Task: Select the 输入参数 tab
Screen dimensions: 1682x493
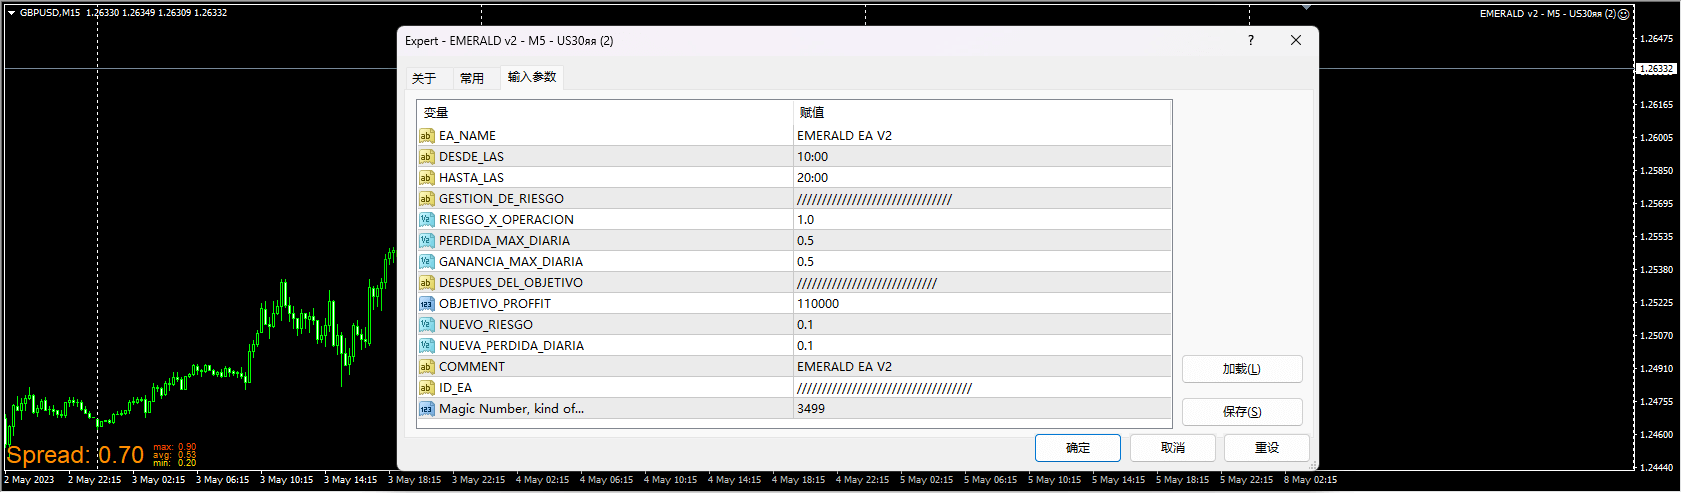Action: pyautogui.click(x=532, y=77)
